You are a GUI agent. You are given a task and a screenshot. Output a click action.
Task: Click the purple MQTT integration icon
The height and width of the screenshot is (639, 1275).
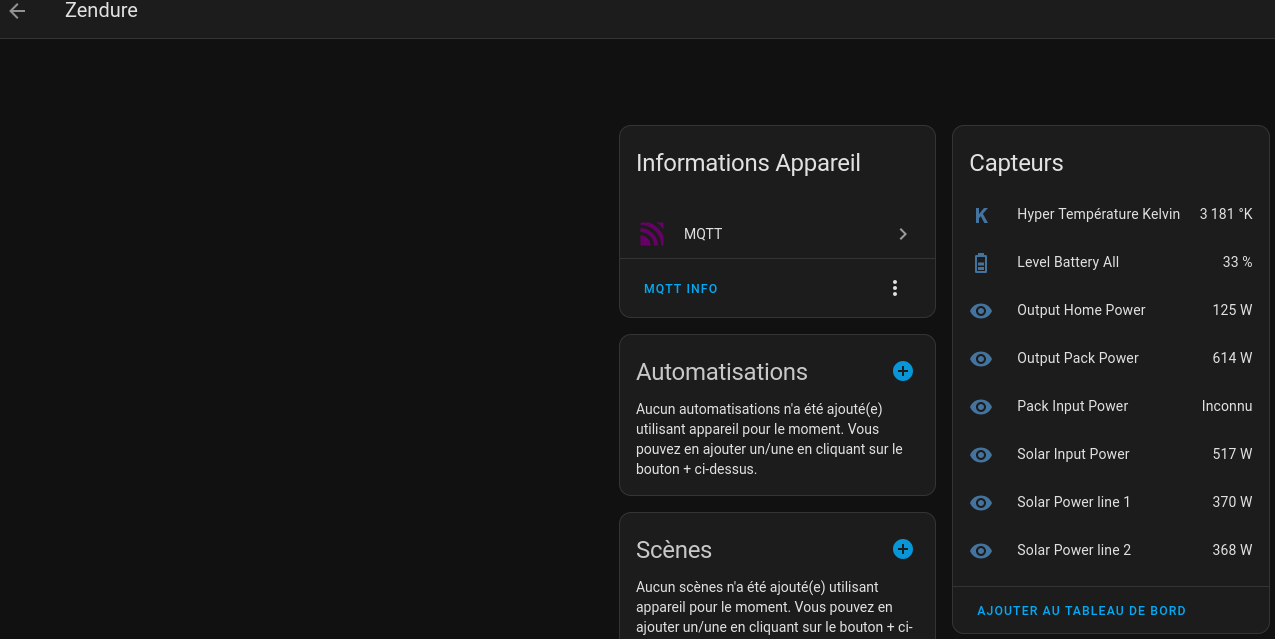[x=652, y=234]
